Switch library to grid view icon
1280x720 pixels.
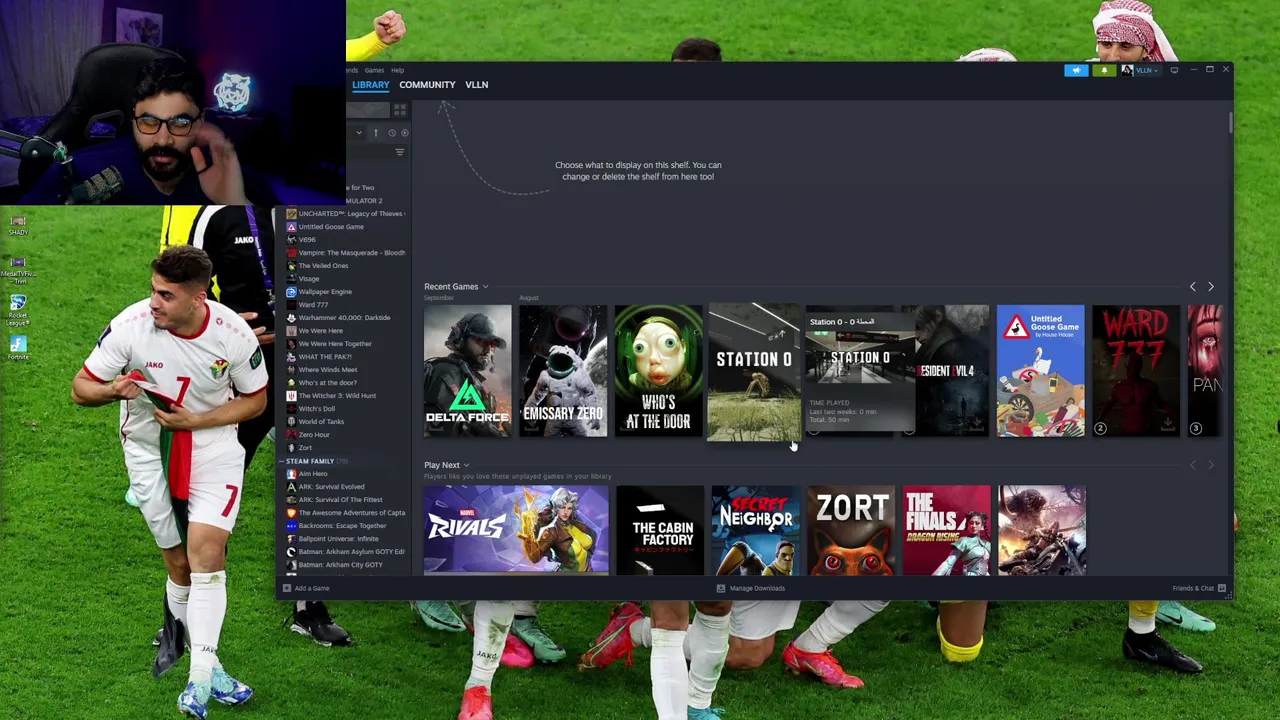click(x=400, y=110)
